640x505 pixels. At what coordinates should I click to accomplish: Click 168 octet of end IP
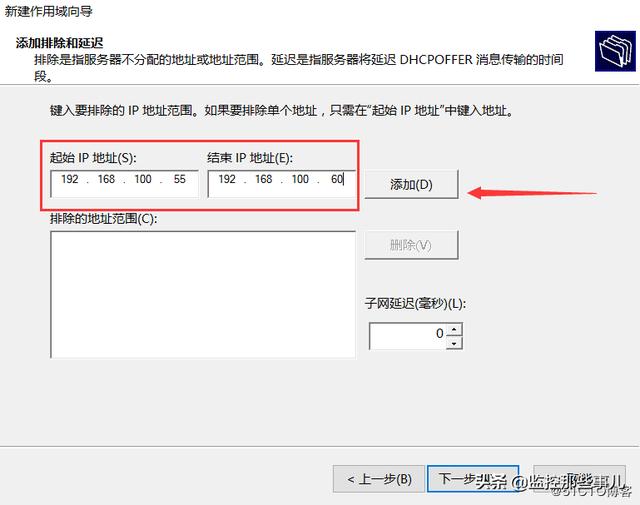coord(264,179)
